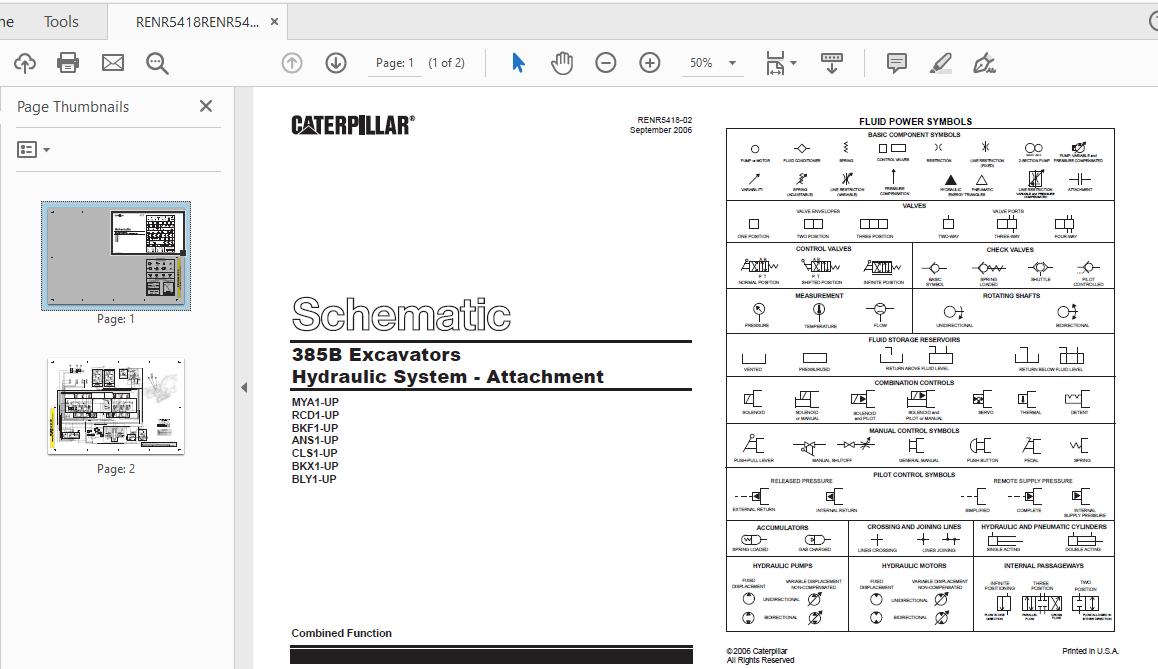Open the fit page scrolling options icon

click(775, 63)
